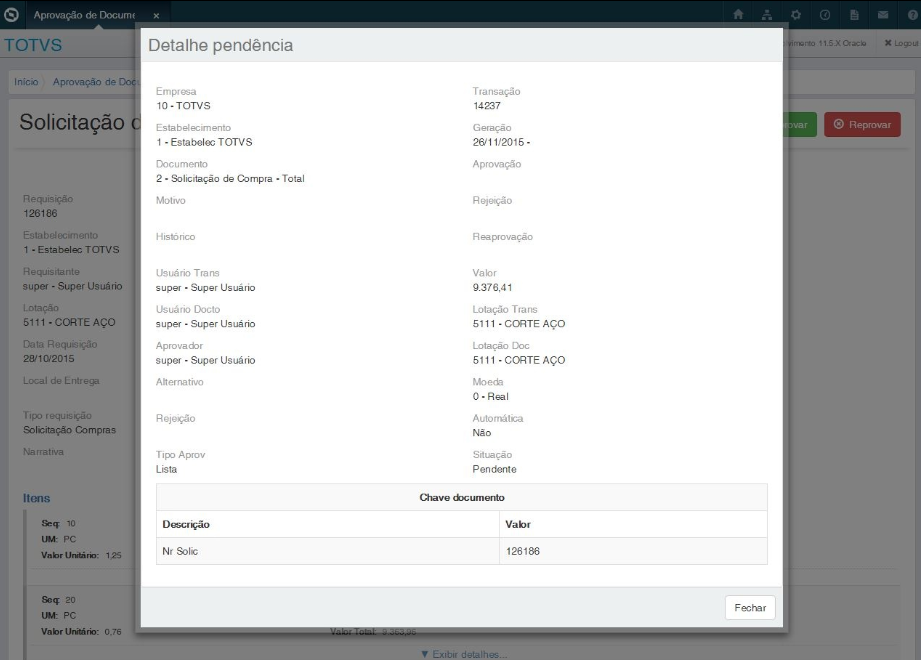
Task: Click the Chave documento table title
Action: 462,497
